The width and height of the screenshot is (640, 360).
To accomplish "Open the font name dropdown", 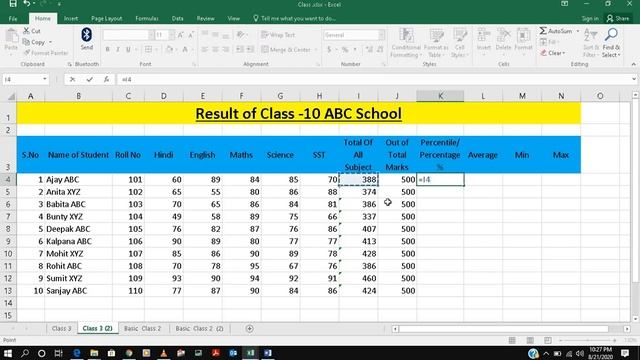I will [x=151, y=35].
